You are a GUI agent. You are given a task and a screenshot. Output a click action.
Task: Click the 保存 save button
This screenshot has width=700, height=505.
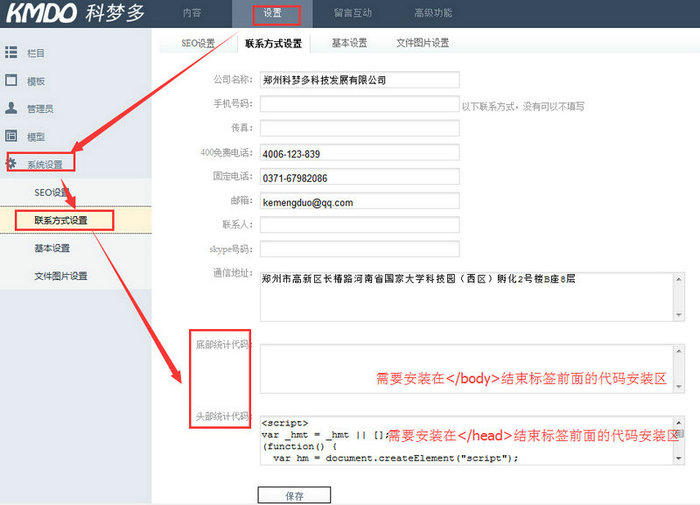294,495
